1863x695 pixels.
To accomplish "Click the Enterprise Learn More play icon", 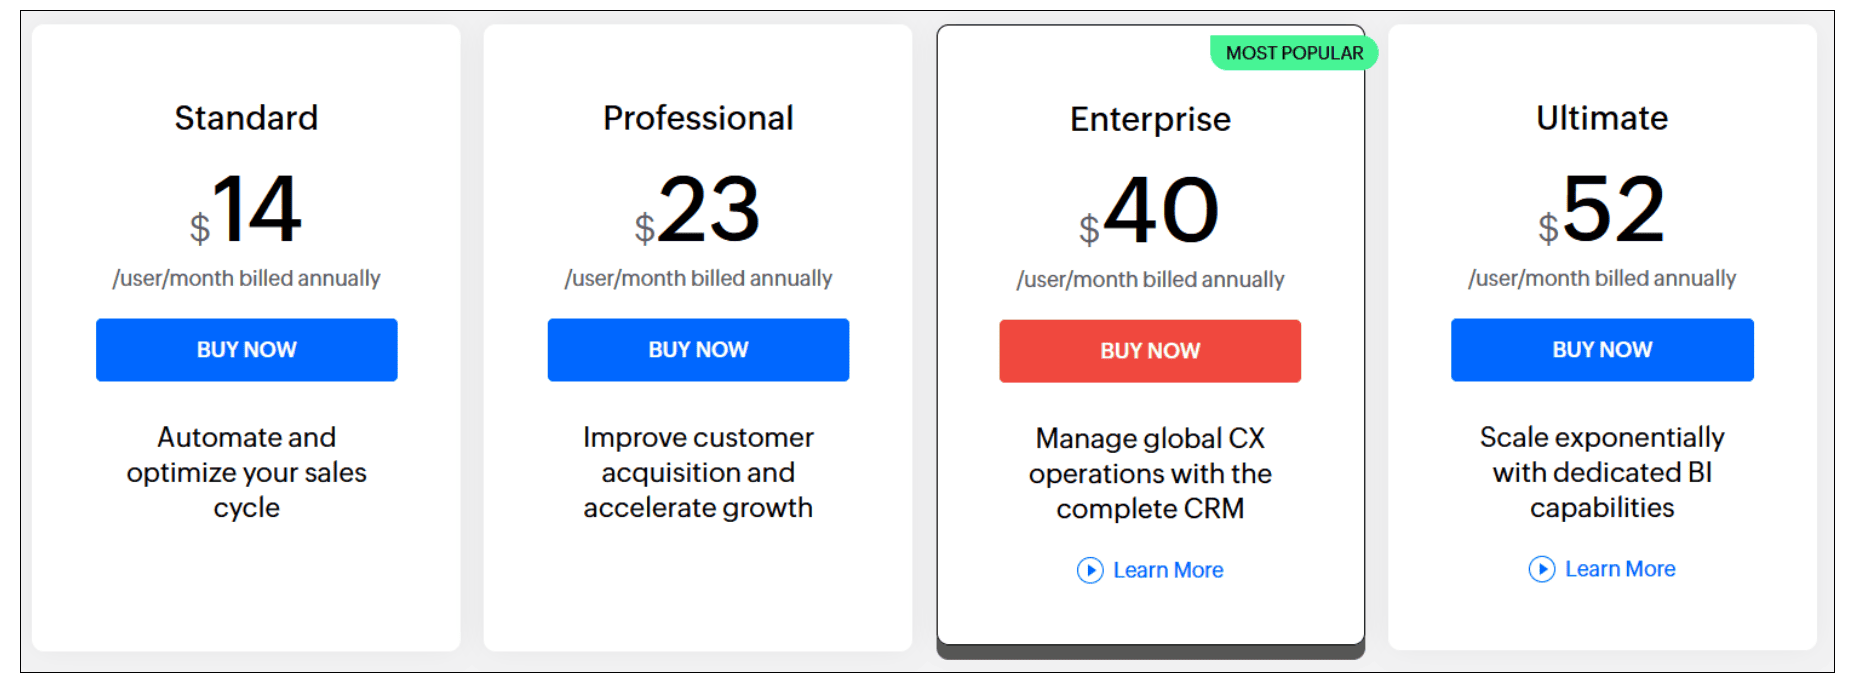I will (x=1090, y=570).
